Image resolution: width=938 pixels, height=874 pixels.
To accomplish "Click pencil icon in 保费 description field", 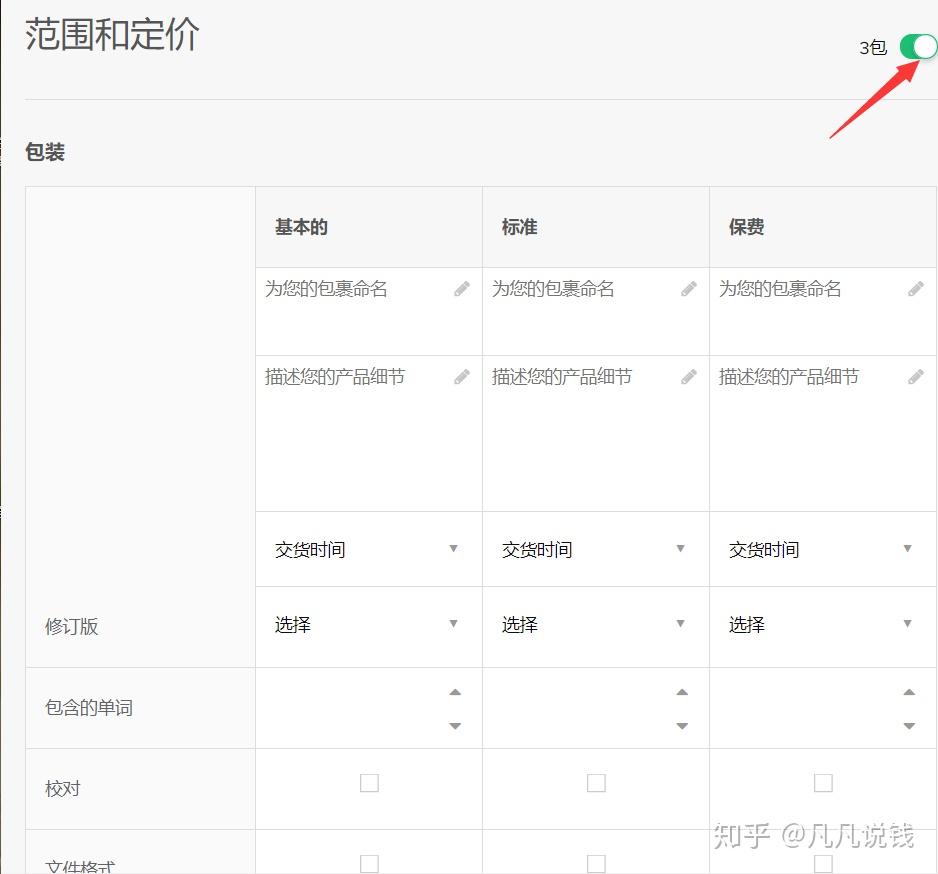I will pyautogui.click(x=916, y=377).
